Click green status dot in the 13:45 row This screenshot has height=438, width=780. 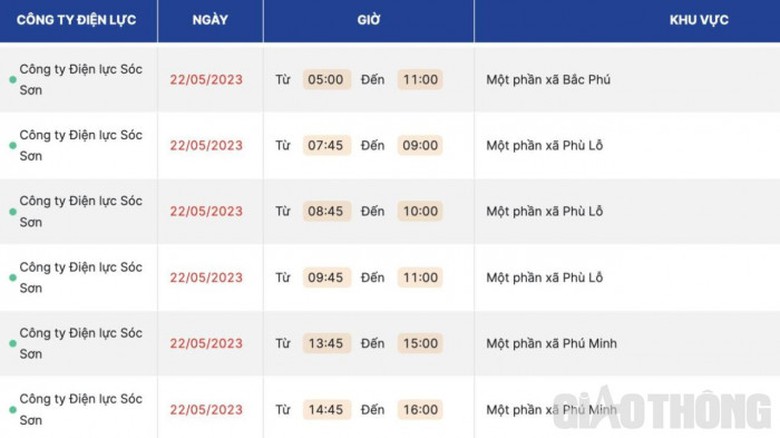point(13,343)
